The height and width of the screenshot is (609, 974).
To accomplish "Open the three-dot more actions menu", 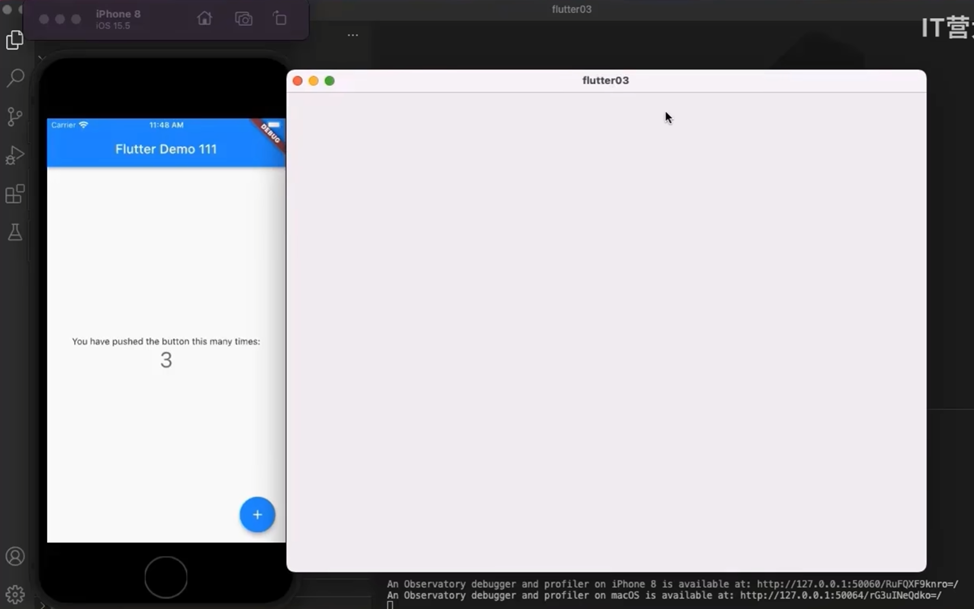I will pos(353,35).
